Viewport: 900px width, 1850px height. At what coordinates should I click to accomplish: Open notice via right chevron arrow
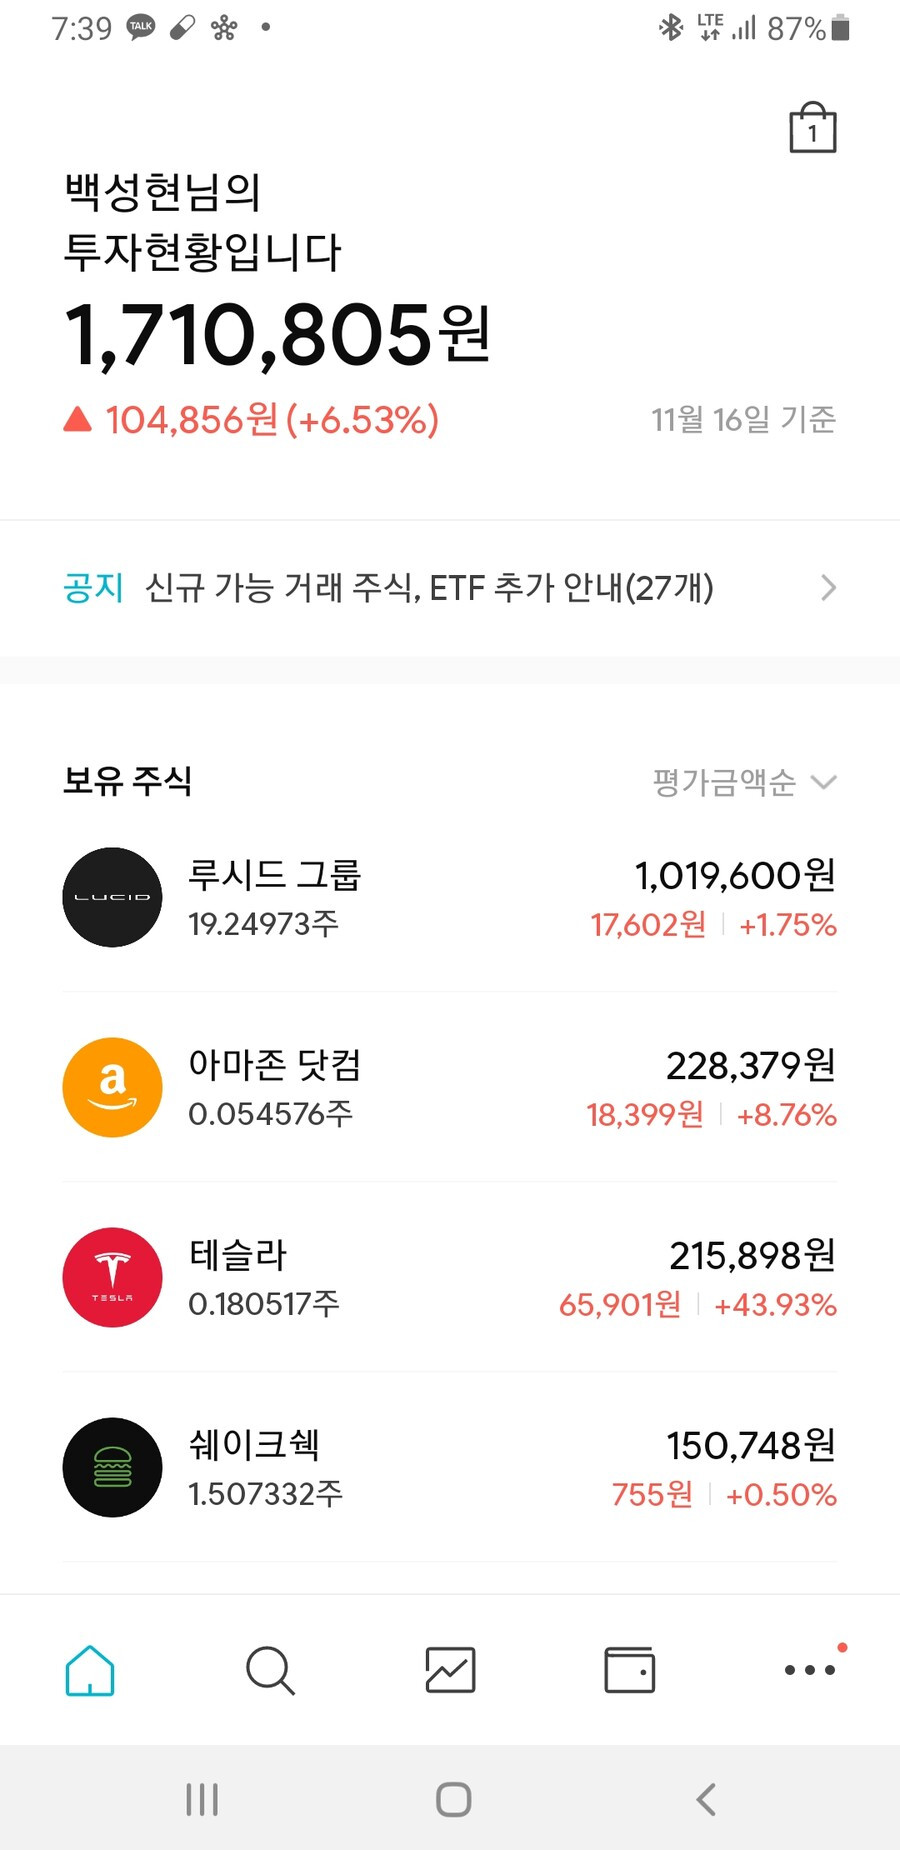[x=828, y=587]
